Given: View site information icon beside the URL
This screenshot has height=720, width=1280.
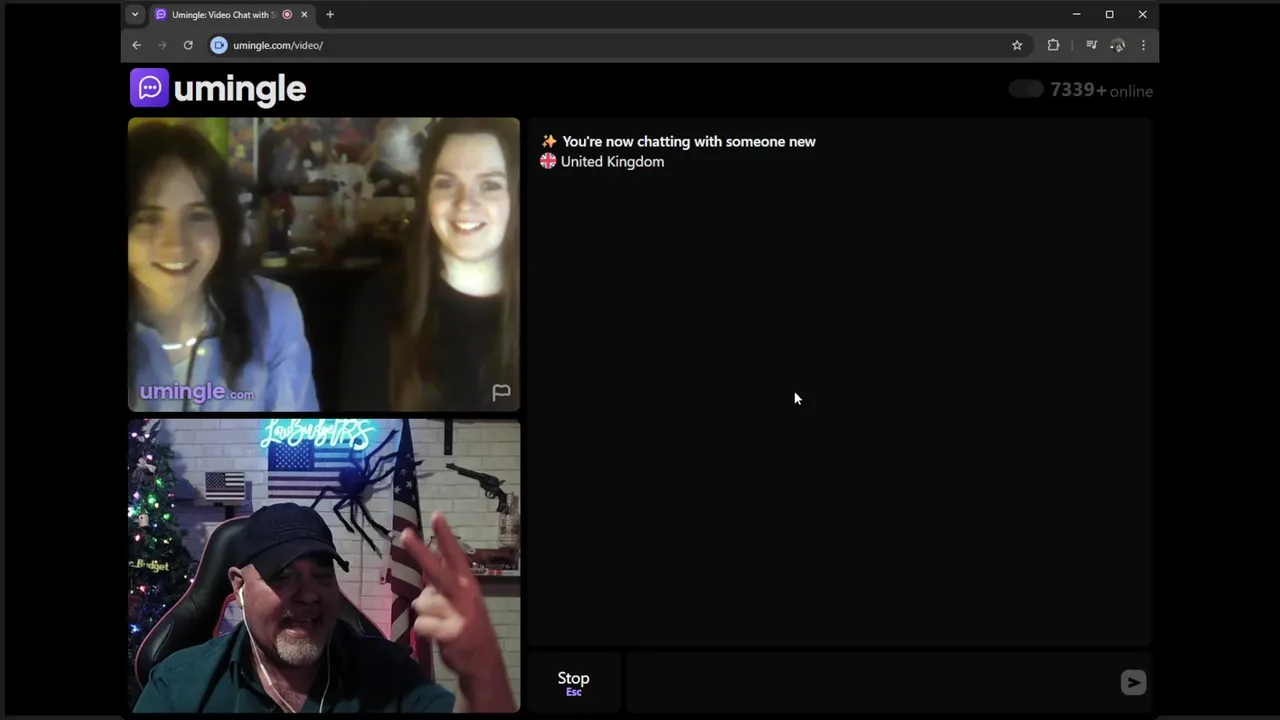Looking at the screenshot, I should pyautogui.click(x=219, y=45).
